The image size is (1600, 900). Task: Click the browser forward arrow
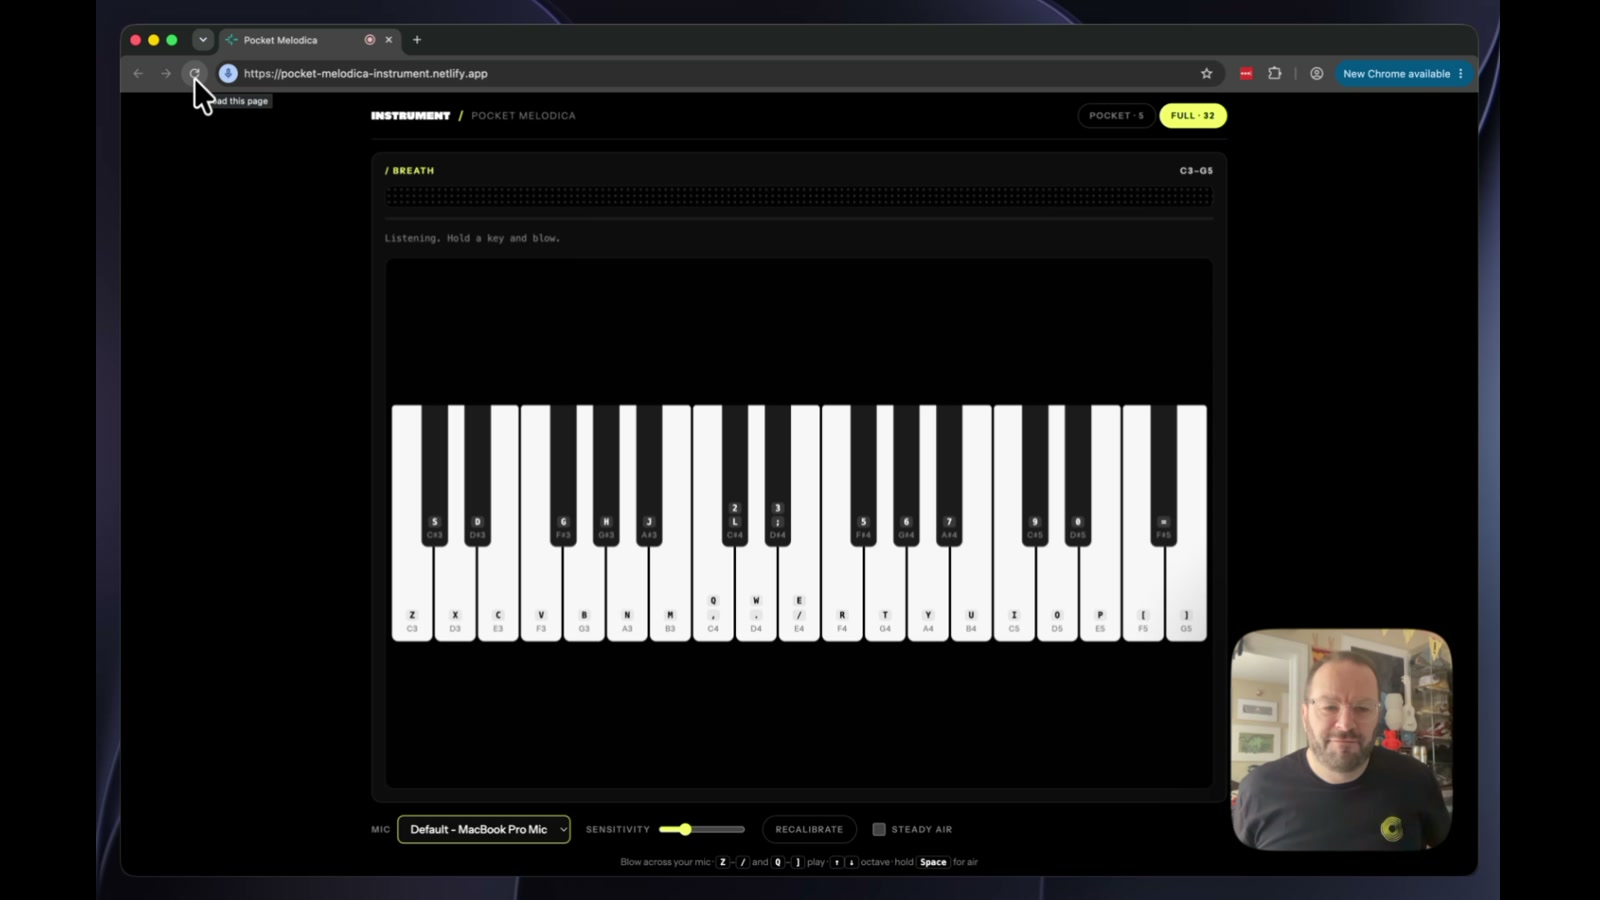pos(166,73)
